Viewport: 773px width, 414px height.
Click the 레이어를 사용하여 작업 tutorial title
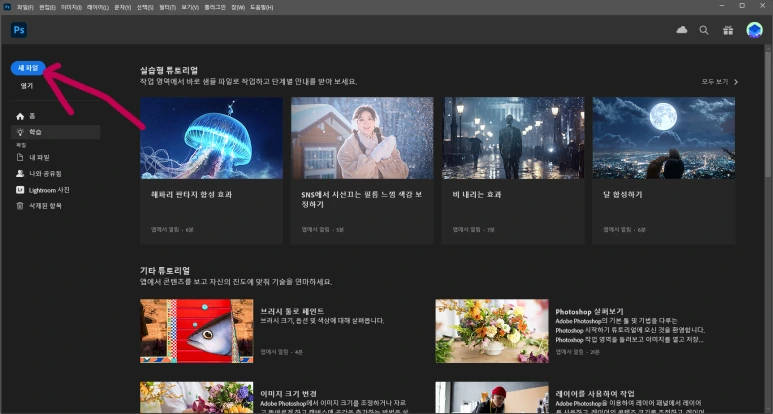coord(595,394)
